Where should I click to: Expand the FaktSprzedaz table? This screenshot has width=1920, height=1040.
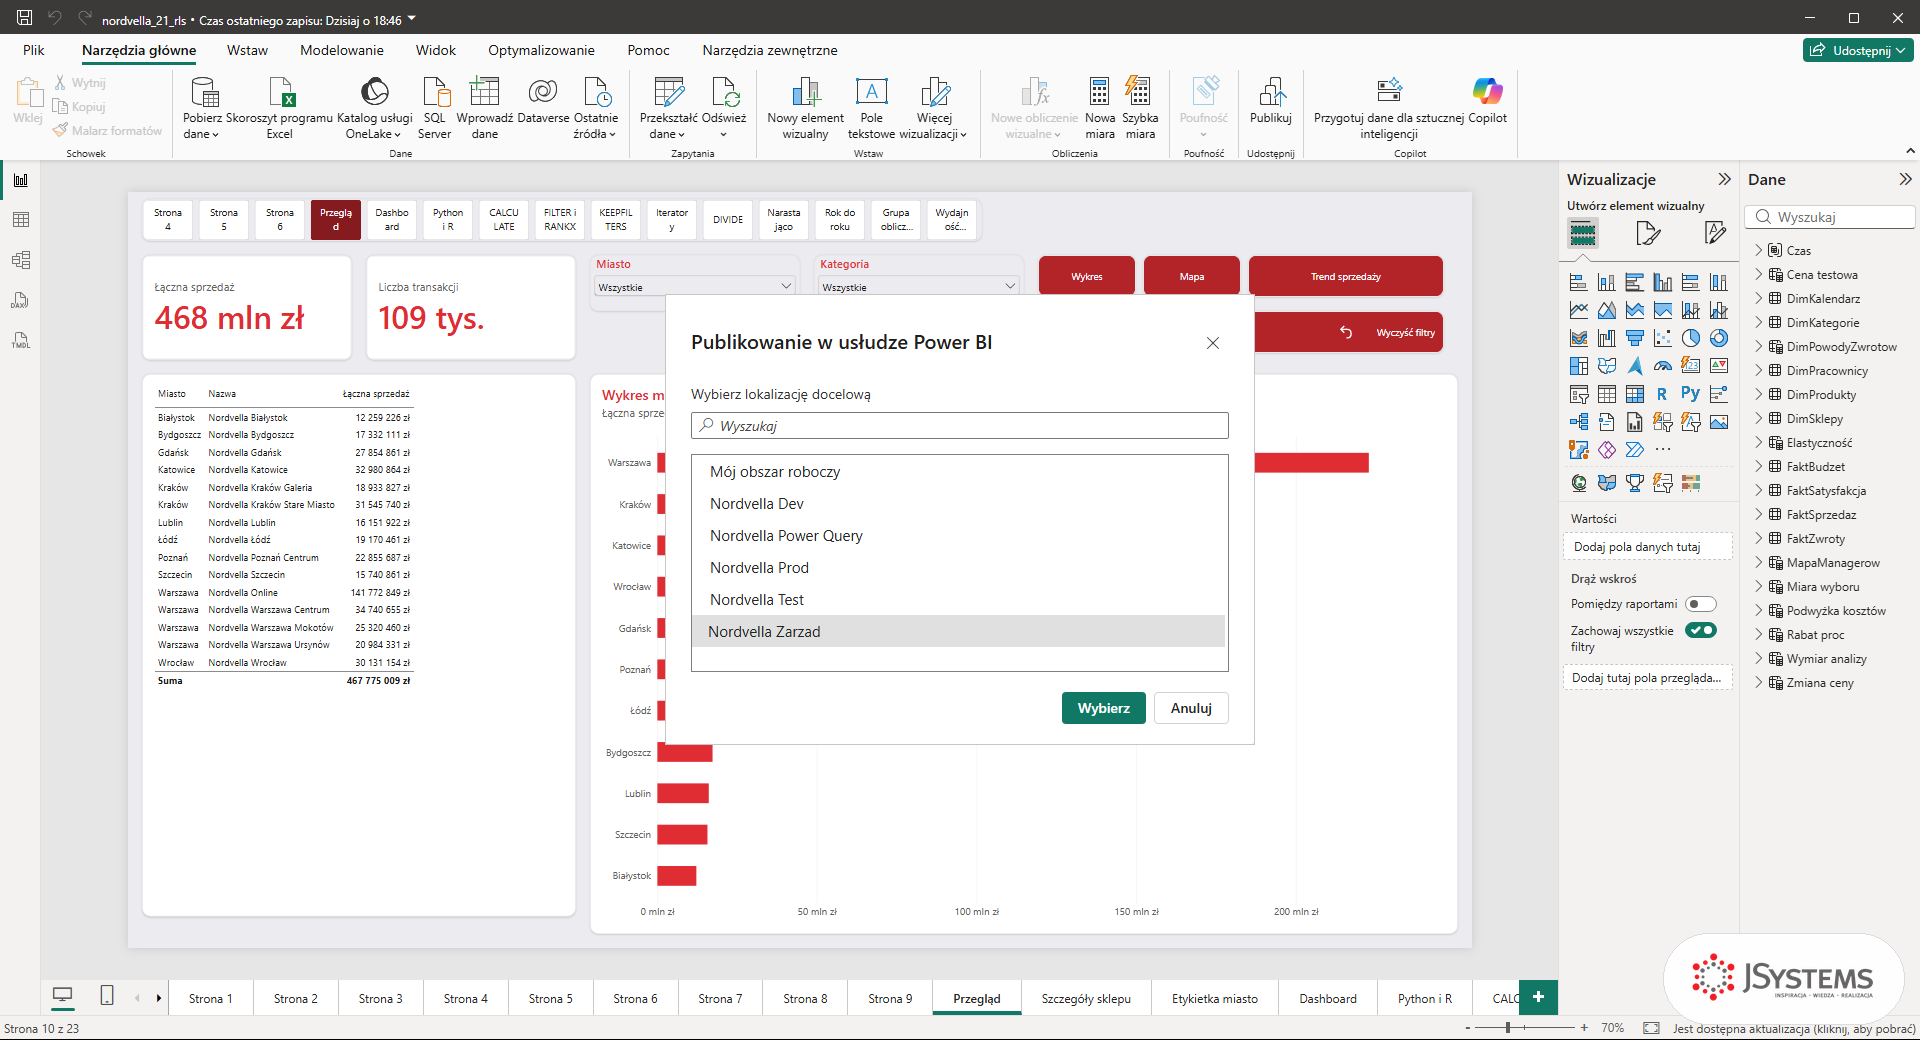click(1759, 514)
